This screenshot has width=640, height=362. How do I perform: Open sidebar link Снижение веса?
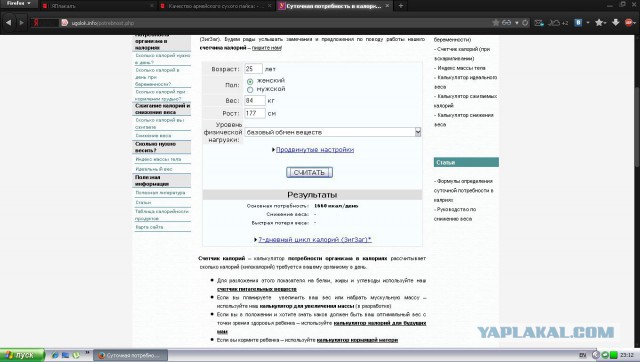[153, 135]
